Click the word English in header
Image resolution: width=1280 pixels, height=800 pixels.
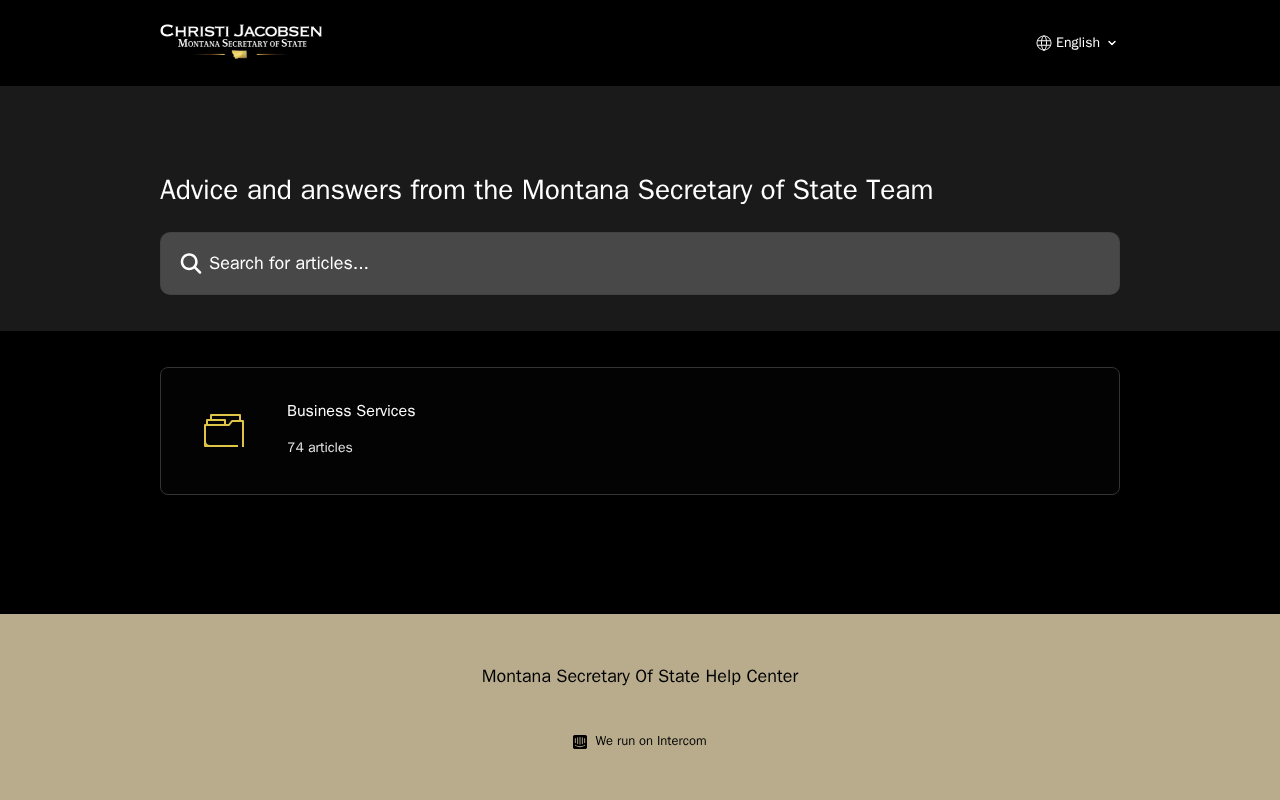1078,43
